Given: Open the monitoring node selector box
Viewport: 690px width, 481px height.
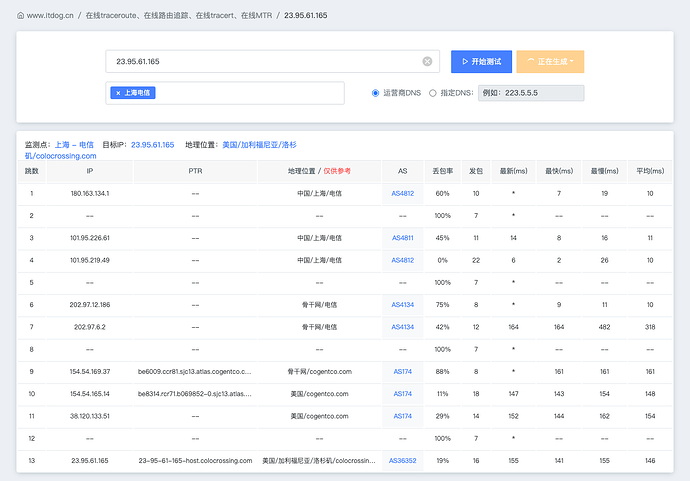Looking at the screenshot, I should coord(225,93).
